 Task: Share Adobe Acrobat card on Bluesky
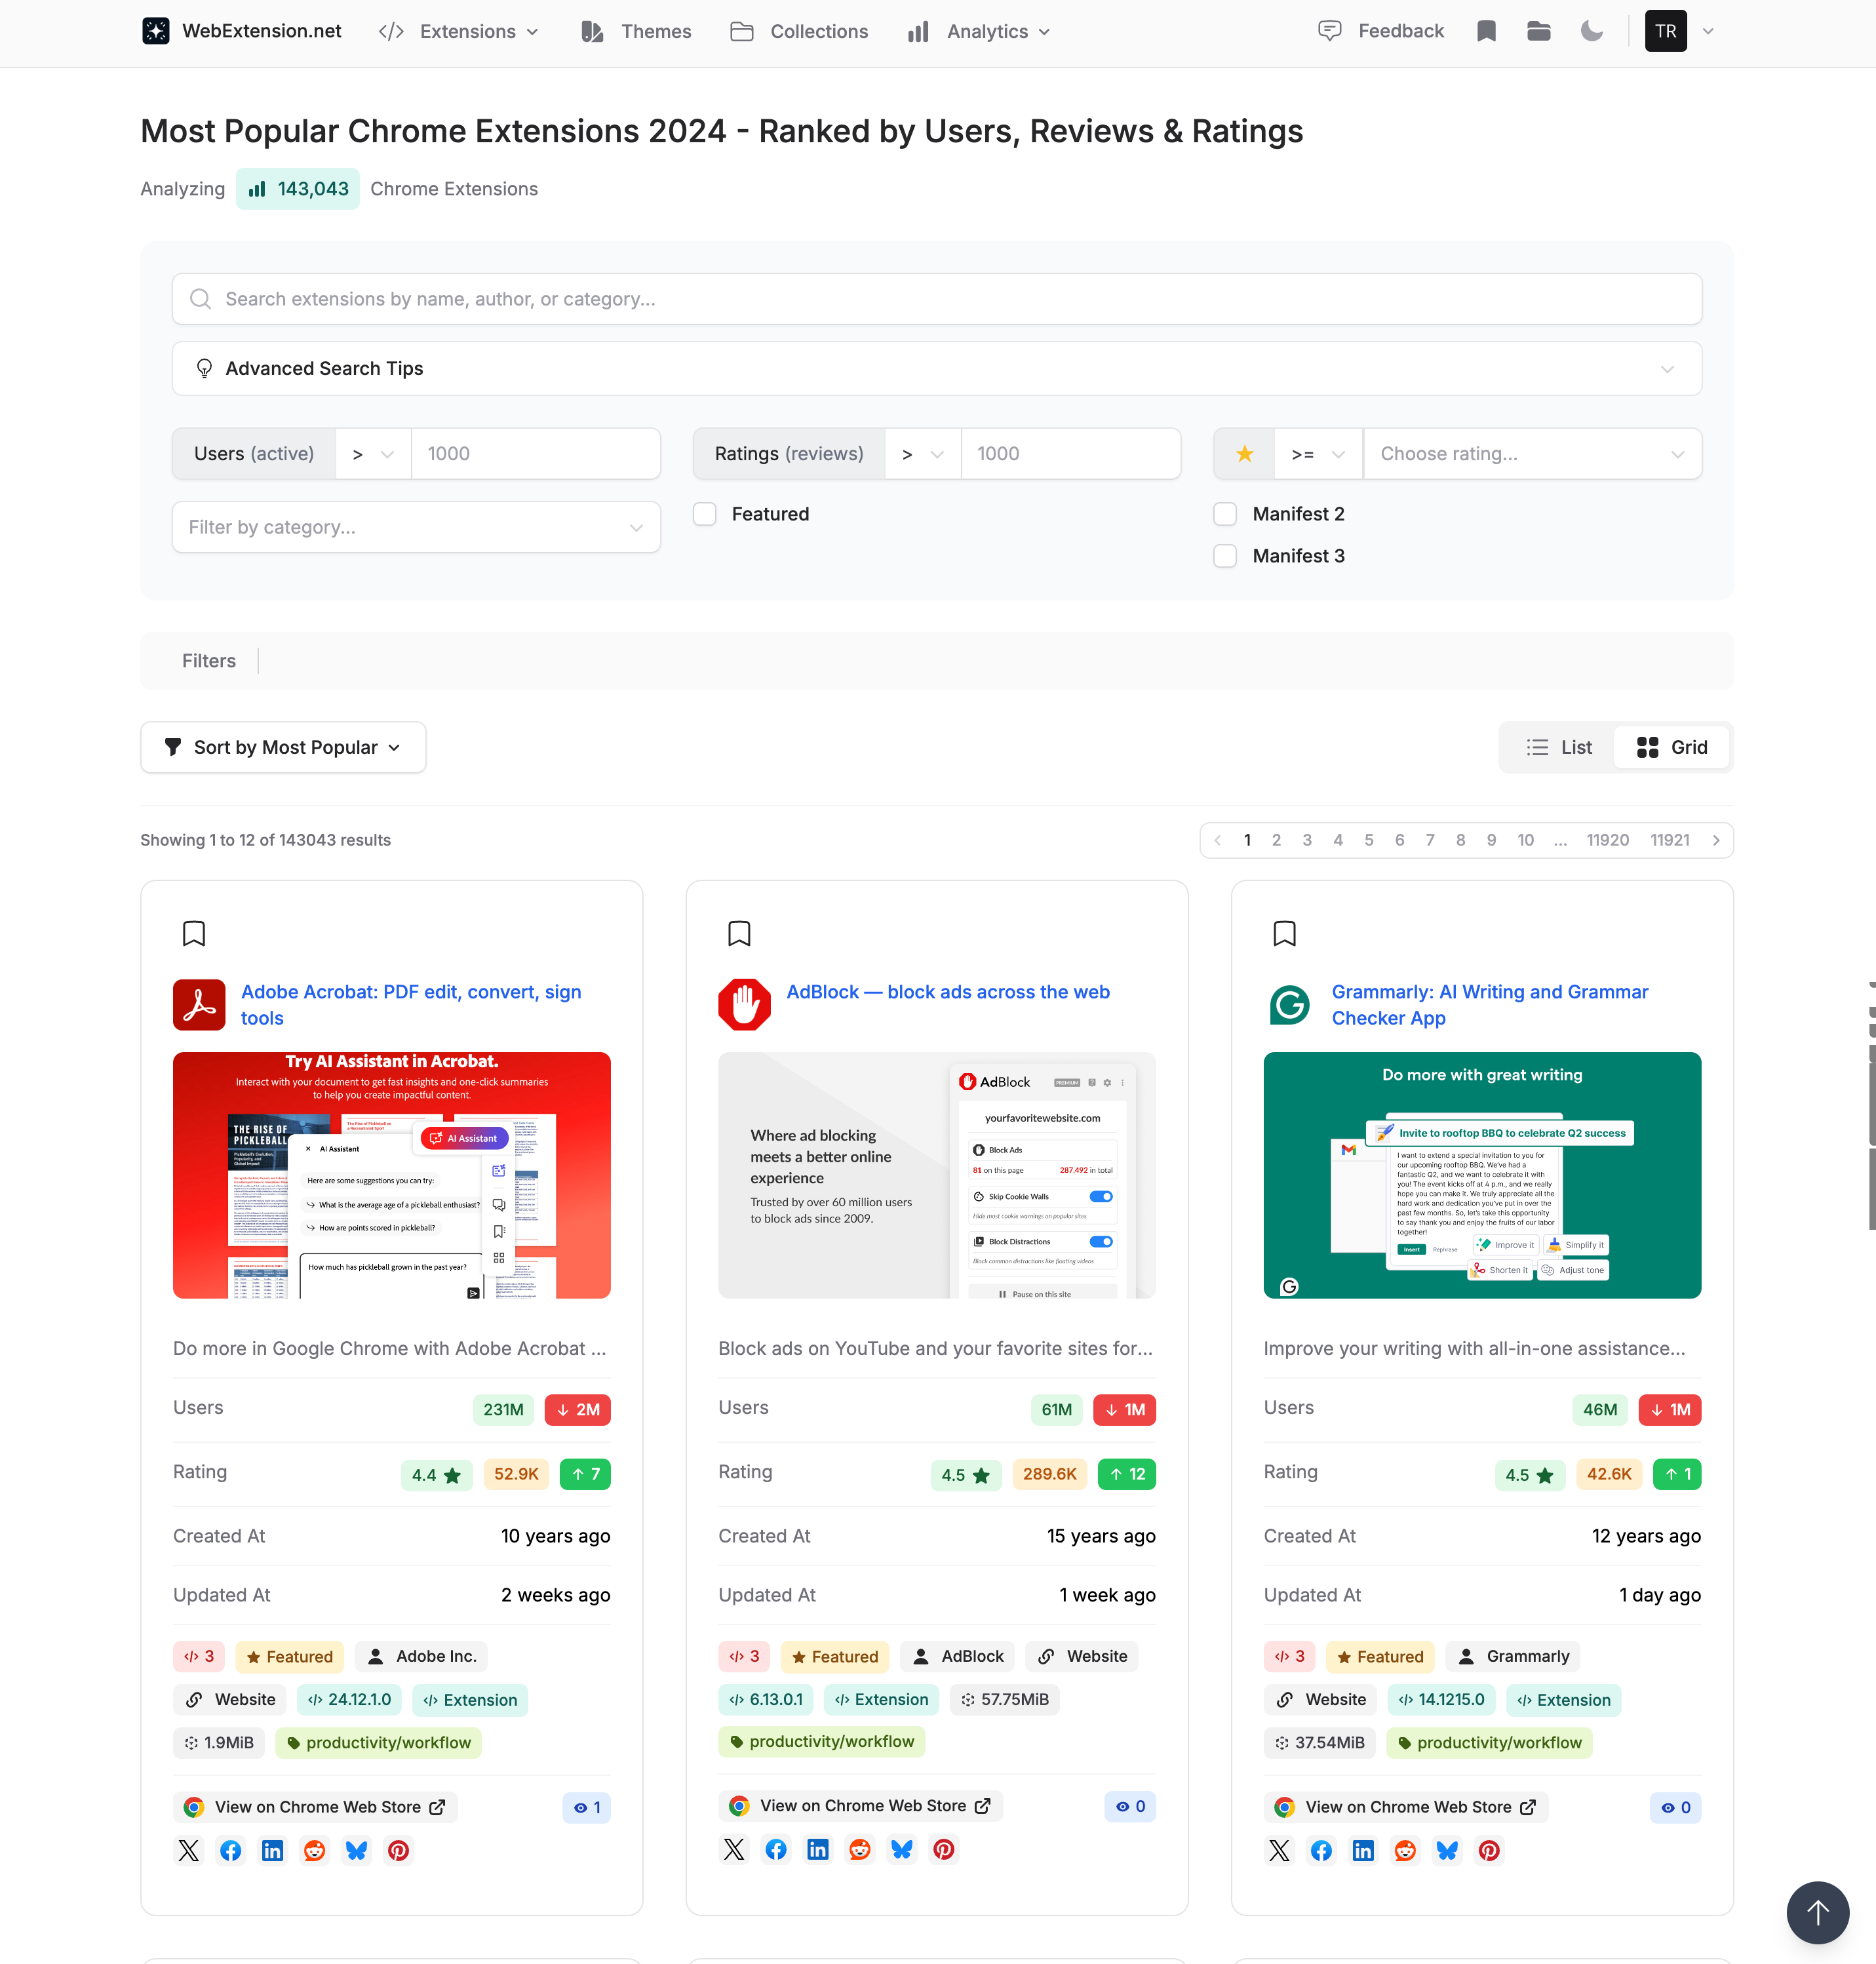pyautogui.click(x=357, y=1850)
